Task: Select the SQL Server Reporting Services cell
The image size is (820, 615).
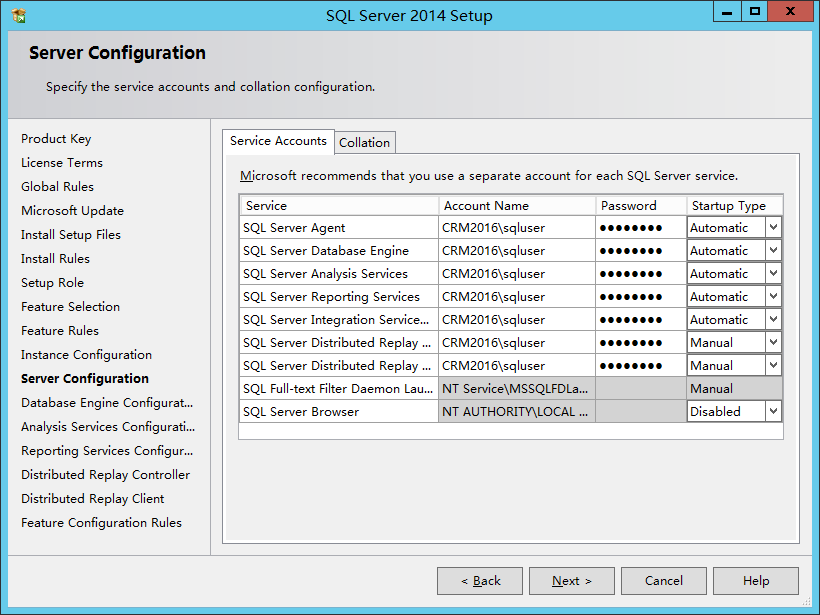Action: 339,297
